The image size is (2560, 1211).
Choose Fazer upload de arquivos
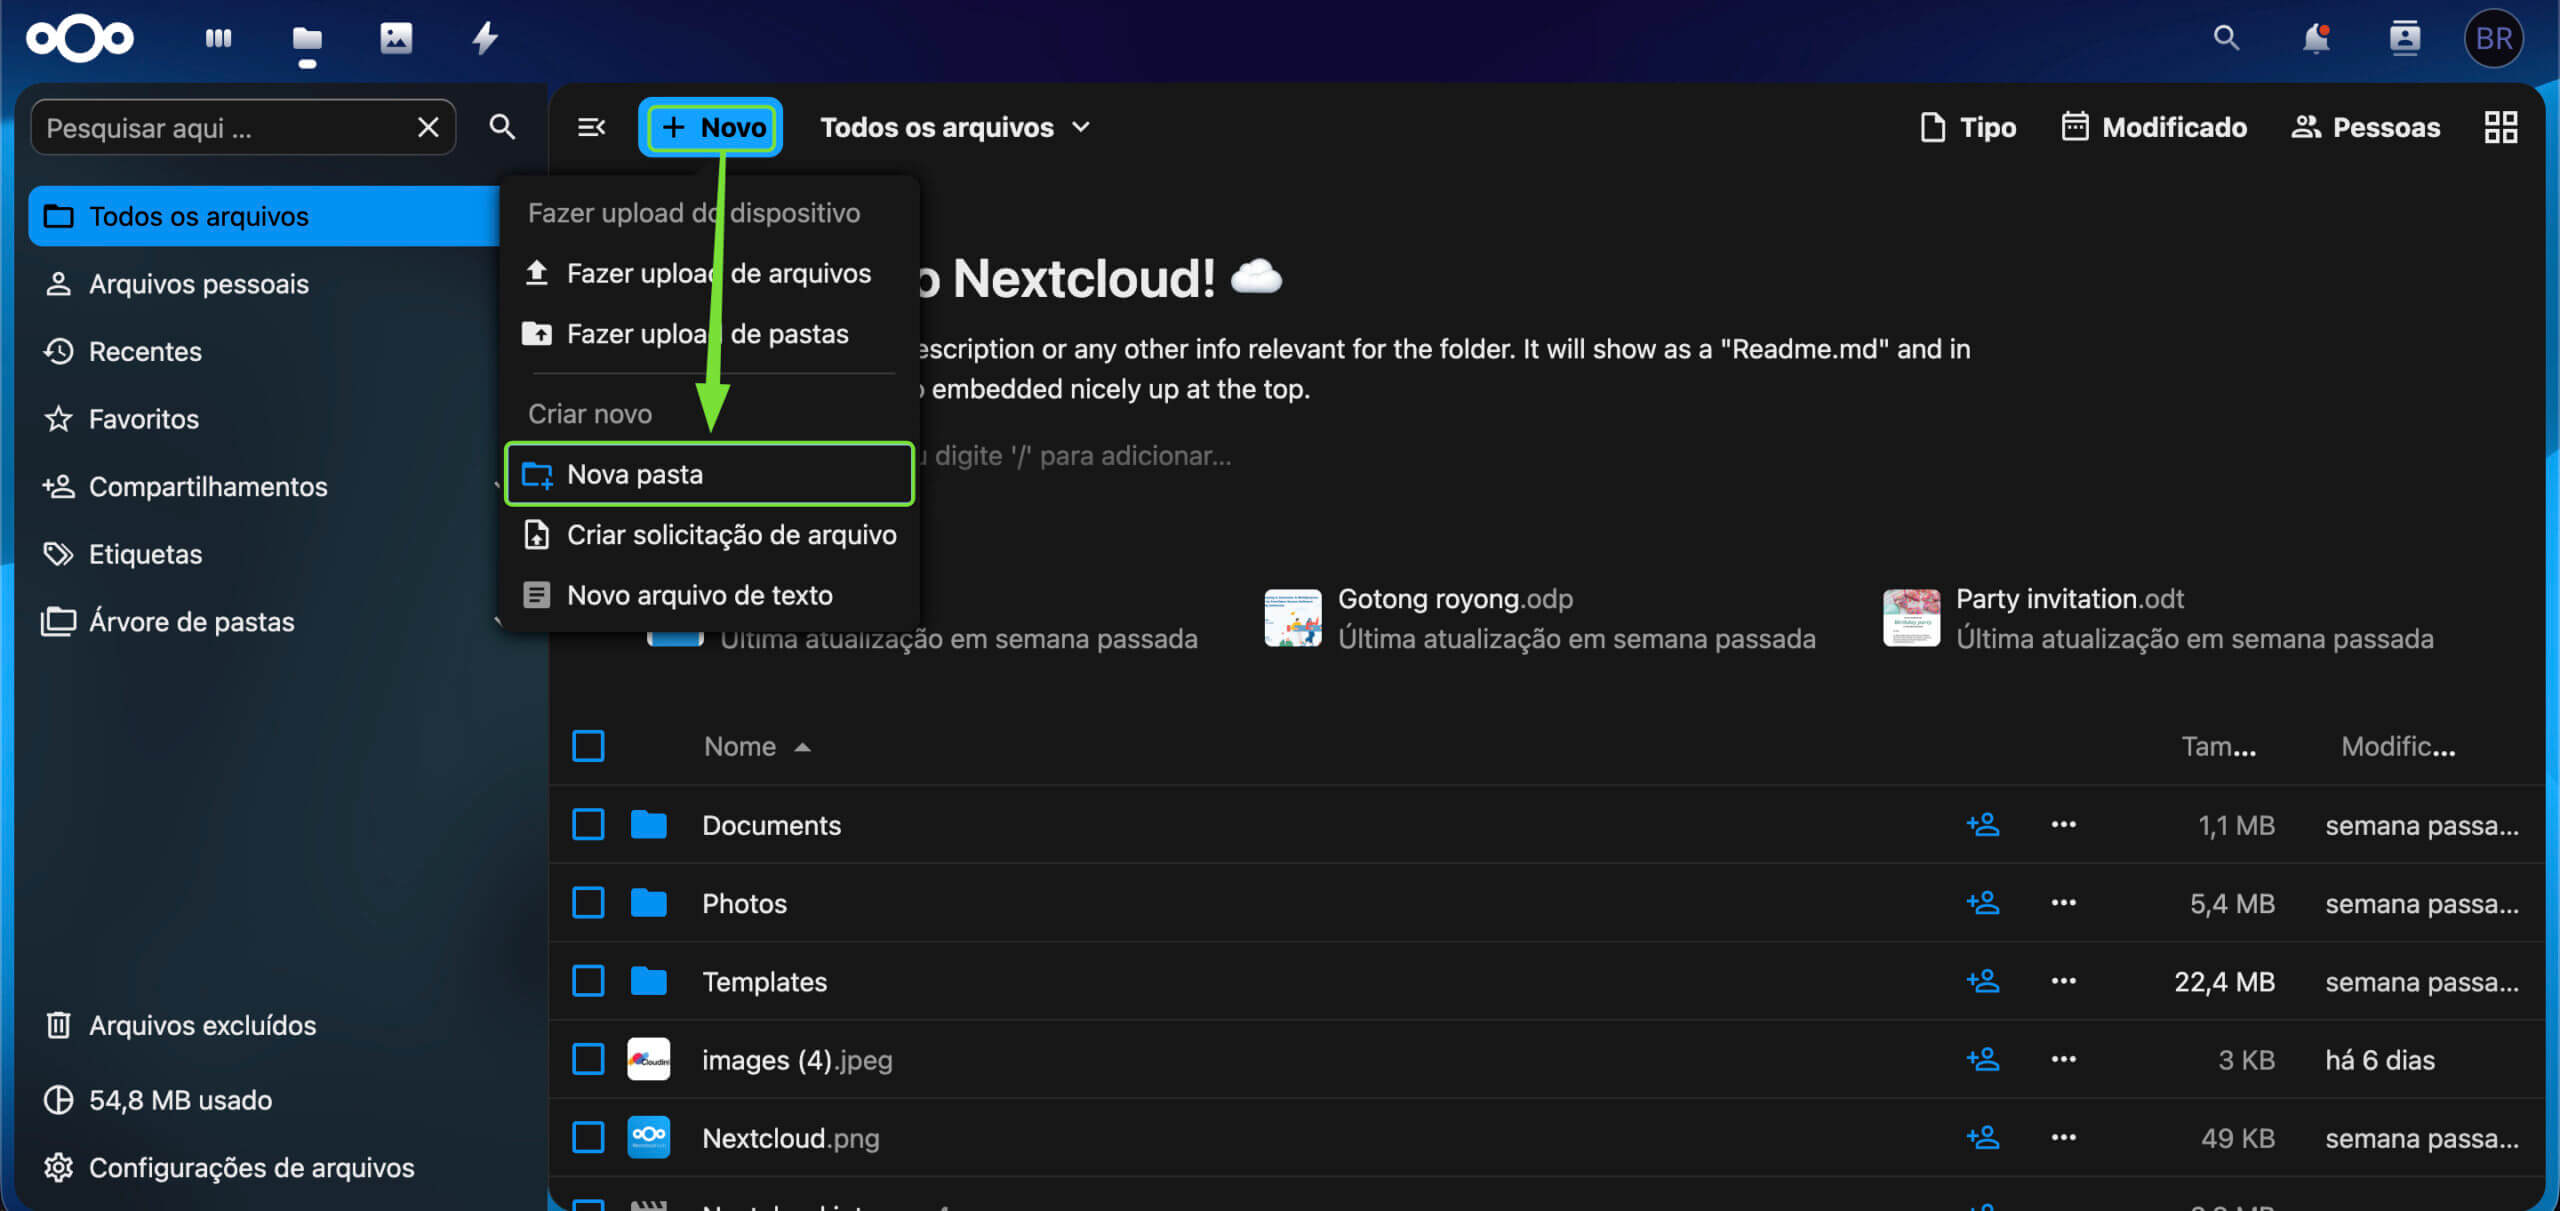[x=709, y=273]
